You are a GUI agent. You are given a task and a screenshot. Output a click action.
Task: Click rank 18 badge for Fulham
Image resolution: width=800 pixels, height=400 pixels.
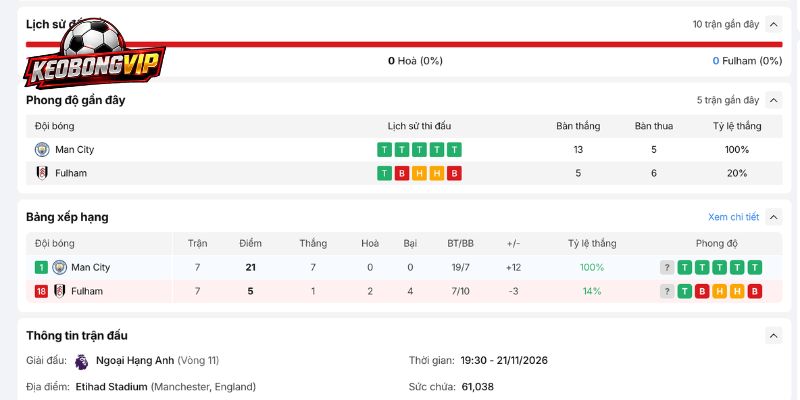coord(41,291)
